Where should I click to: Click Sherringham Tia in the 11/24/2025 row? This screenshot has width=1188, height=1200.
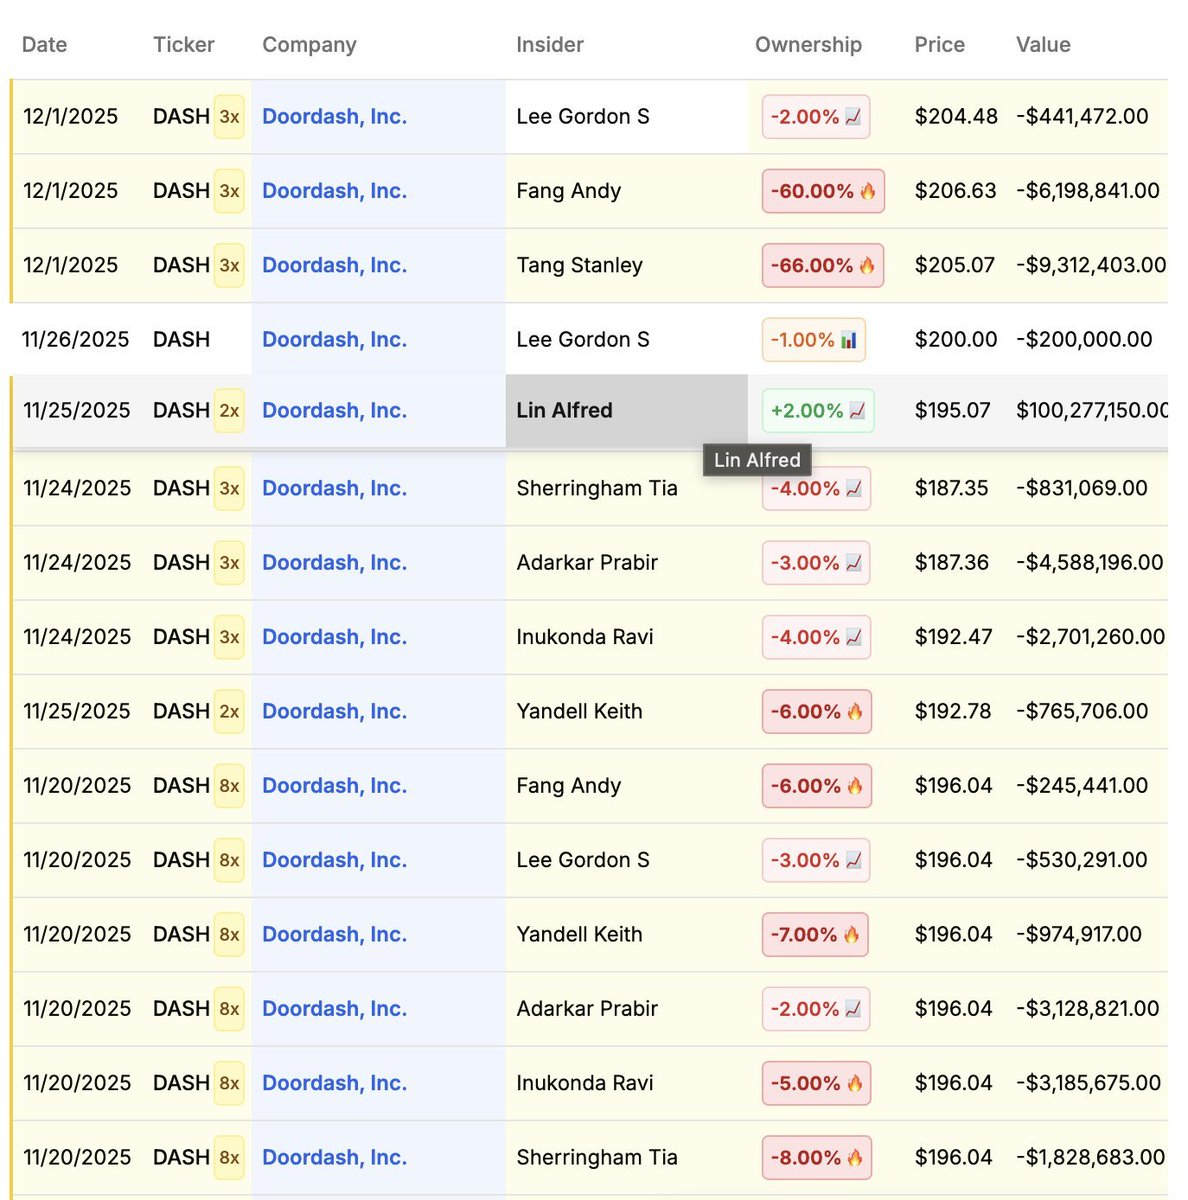tap(597, 488)
